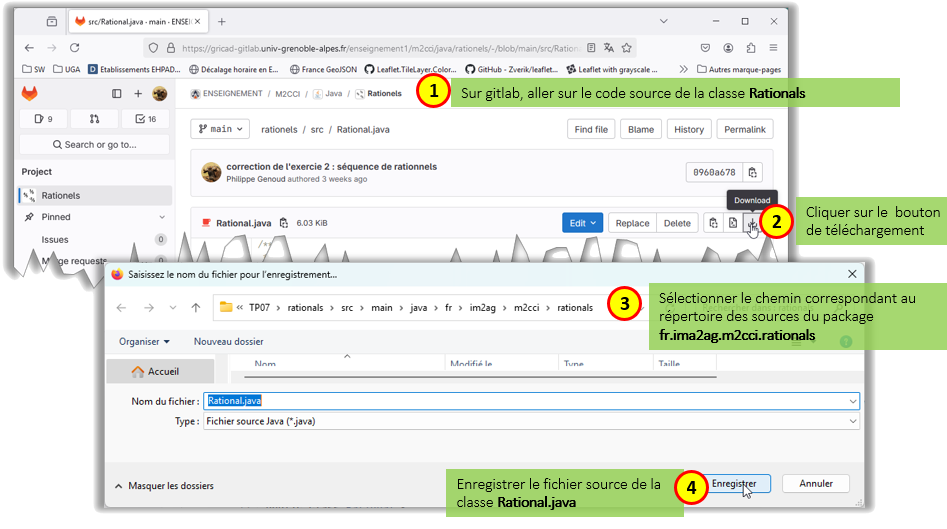
Task: Copy file path next to Rational.java
Action: tap(284, 223)
